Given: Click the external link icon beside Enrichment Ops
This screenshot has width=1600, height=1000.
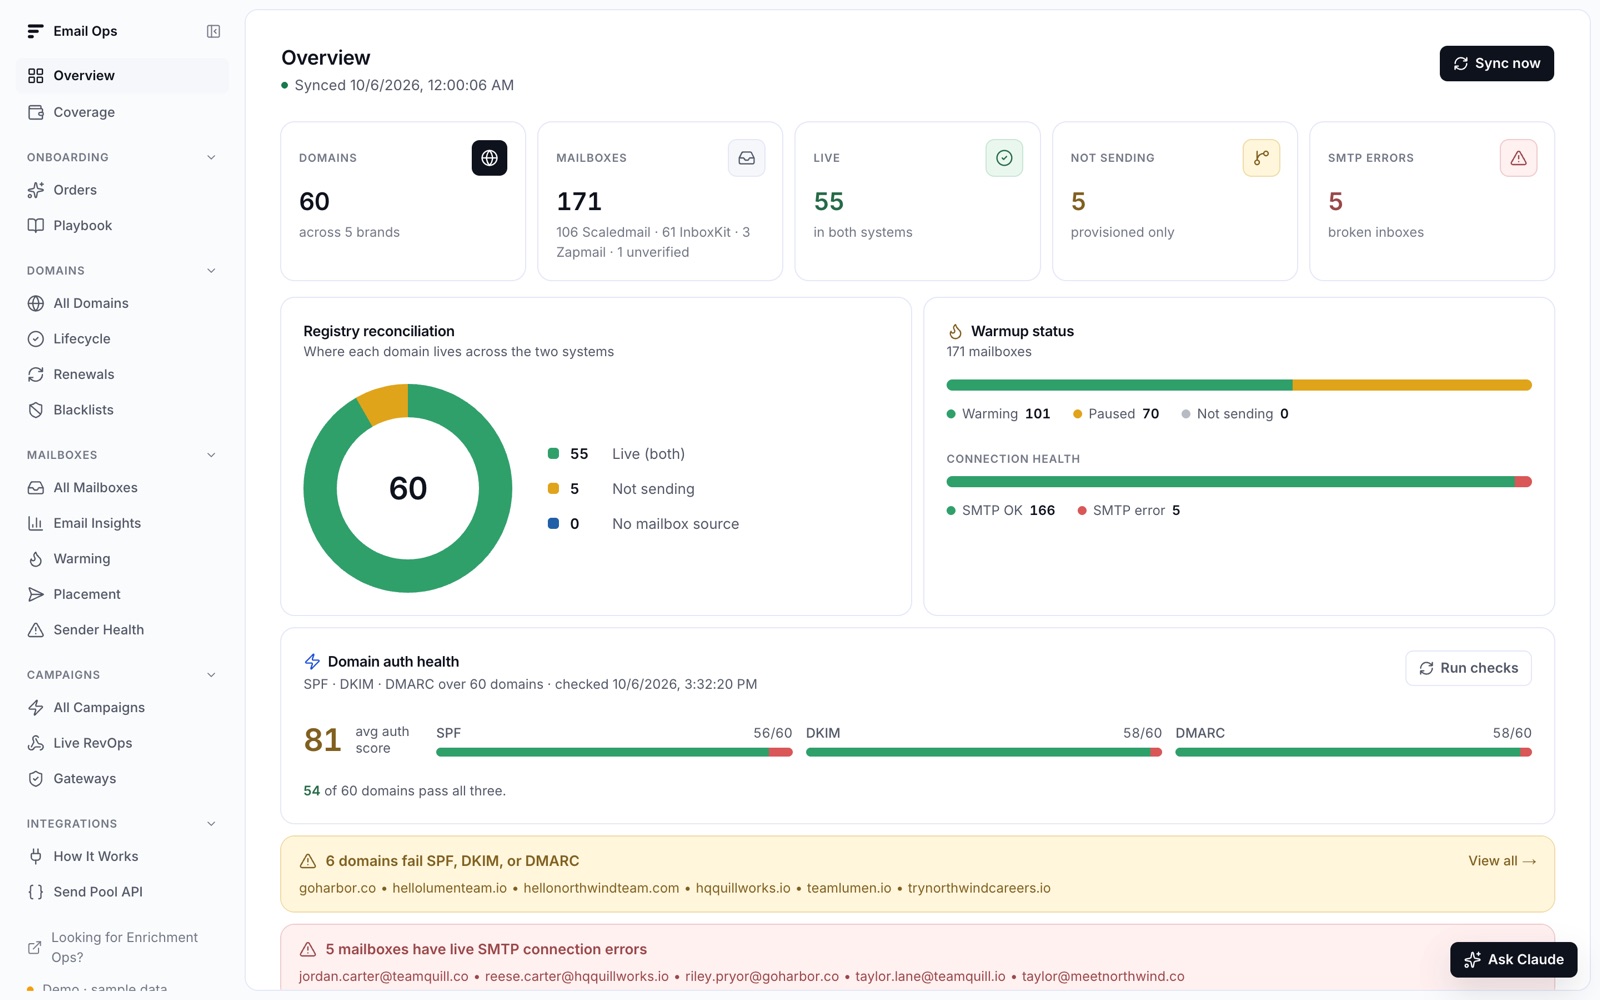Looking at the screenshot, I should (x=34, y=947).
